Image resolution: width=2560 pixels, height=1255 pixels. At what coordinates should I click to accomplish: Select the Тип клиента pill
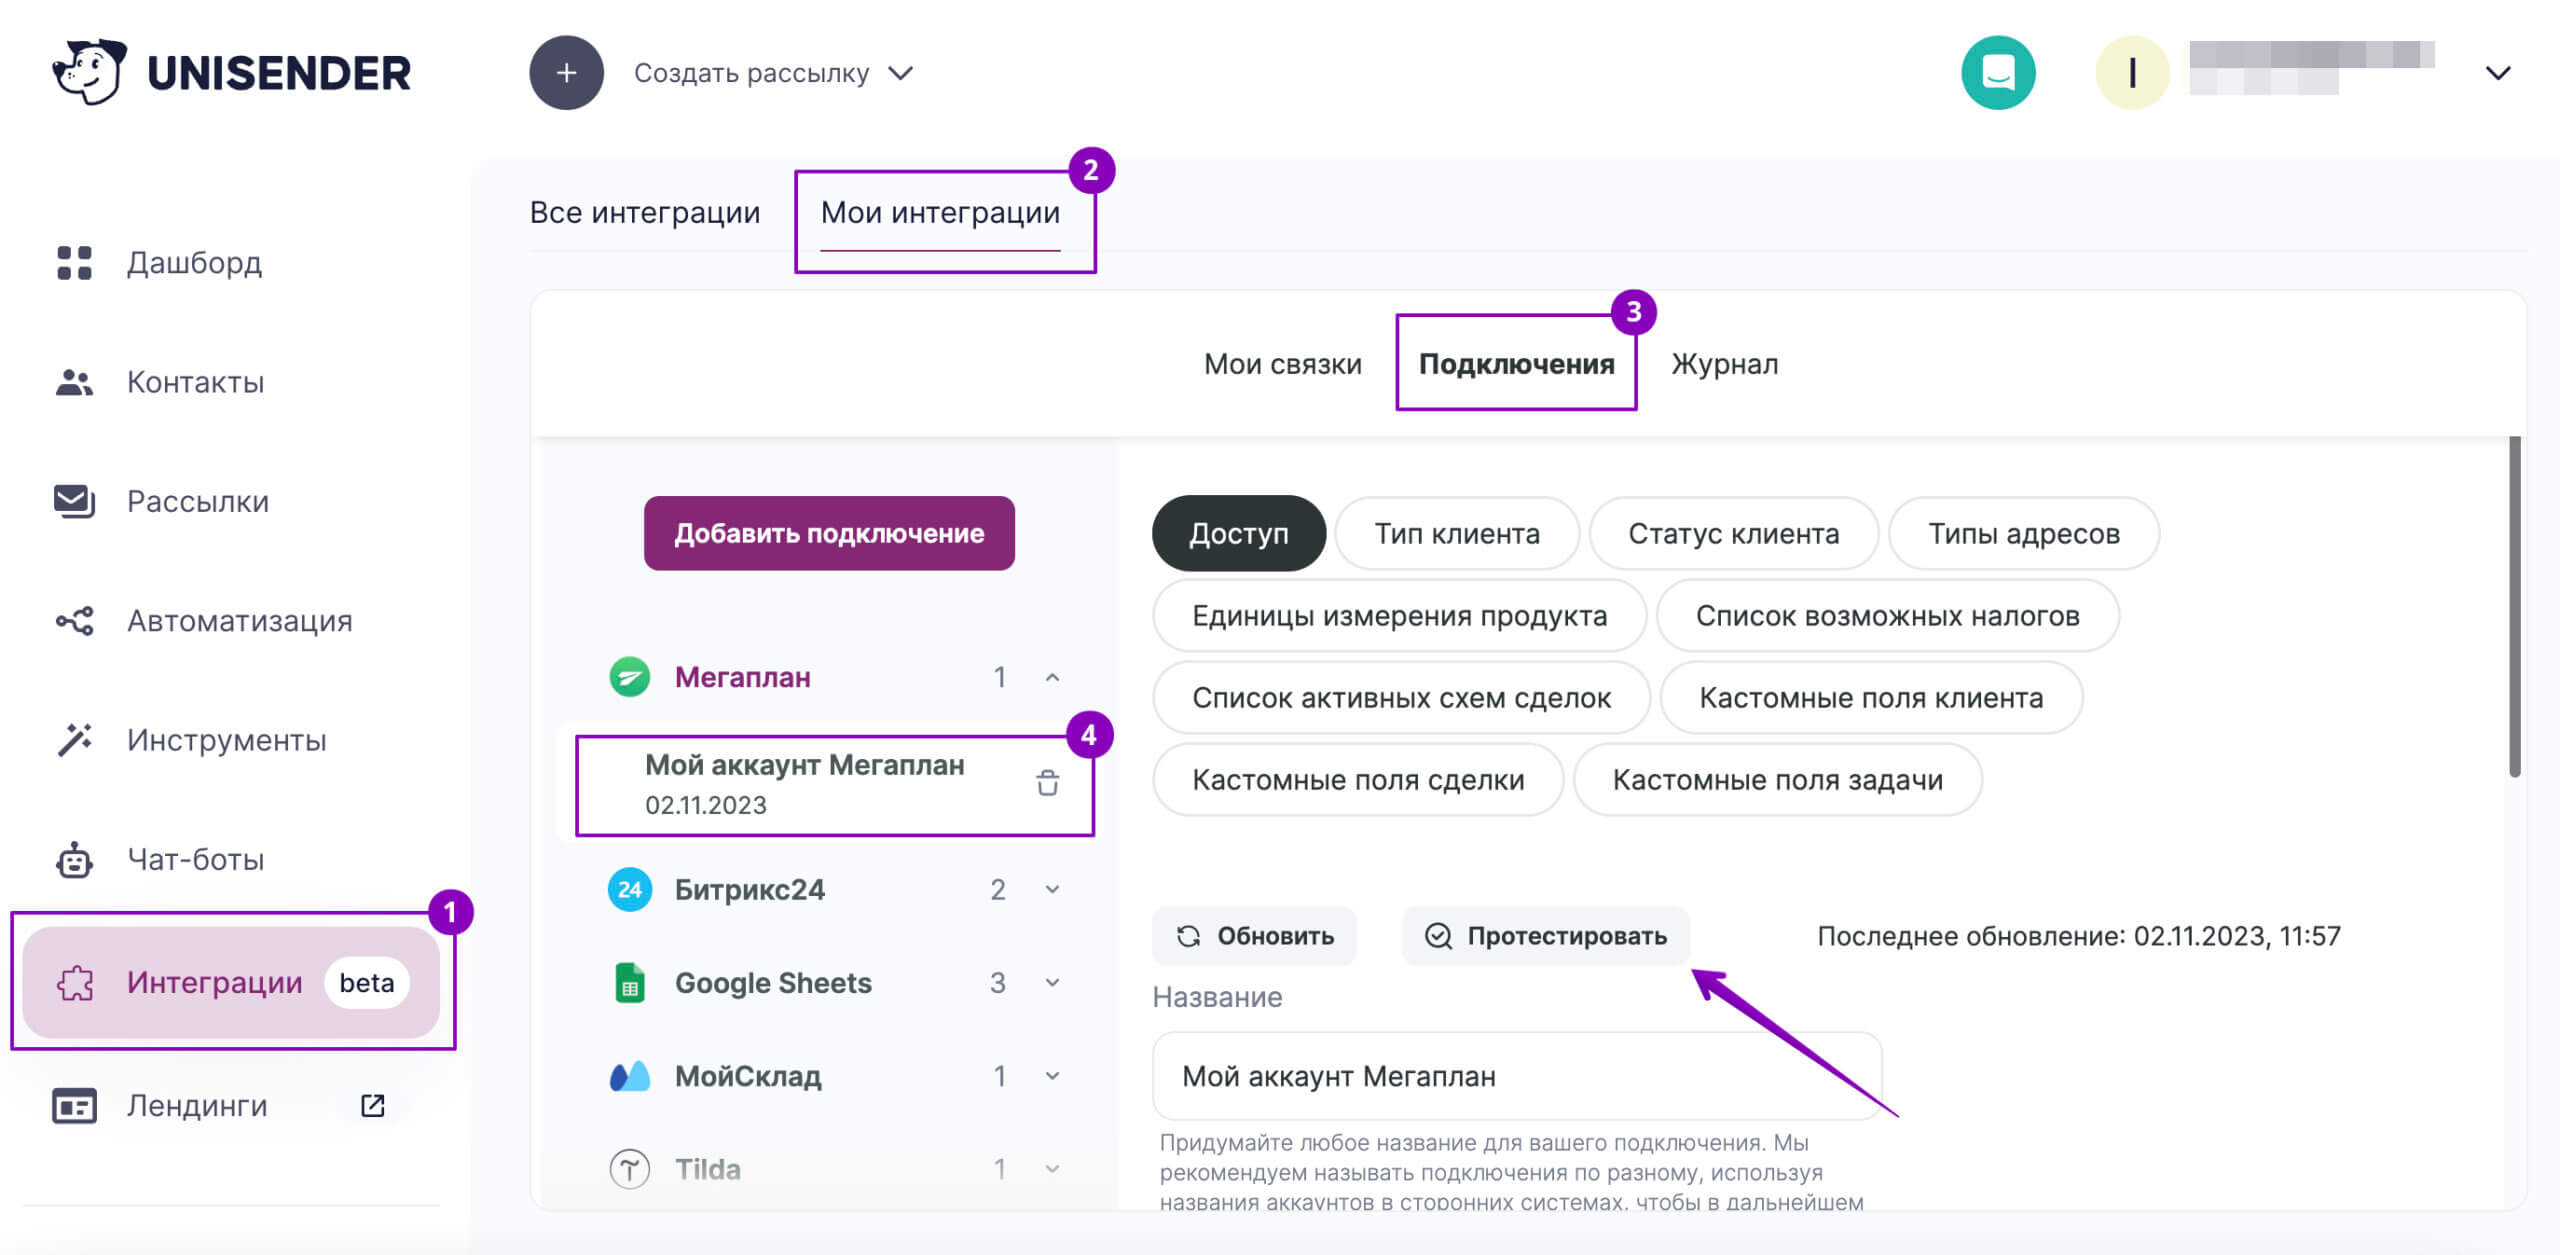click(1456, 533)
